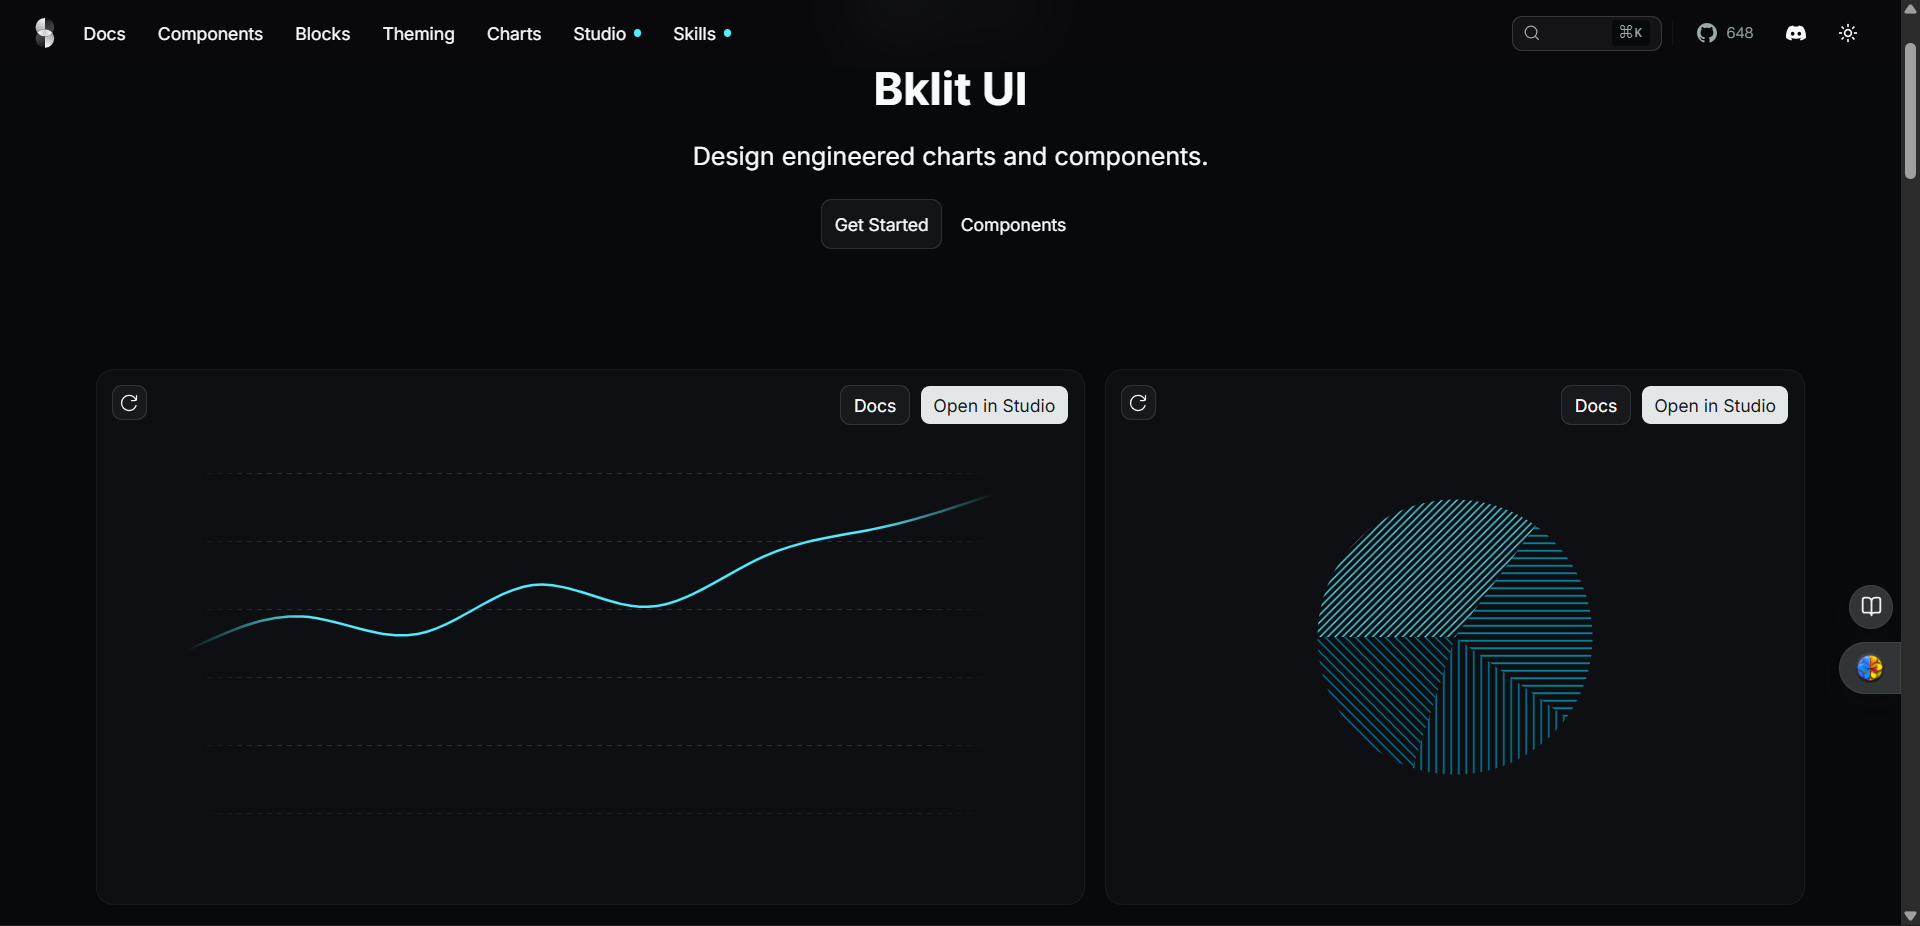Click the ⌘K shortcut badge

(1630, 33)
